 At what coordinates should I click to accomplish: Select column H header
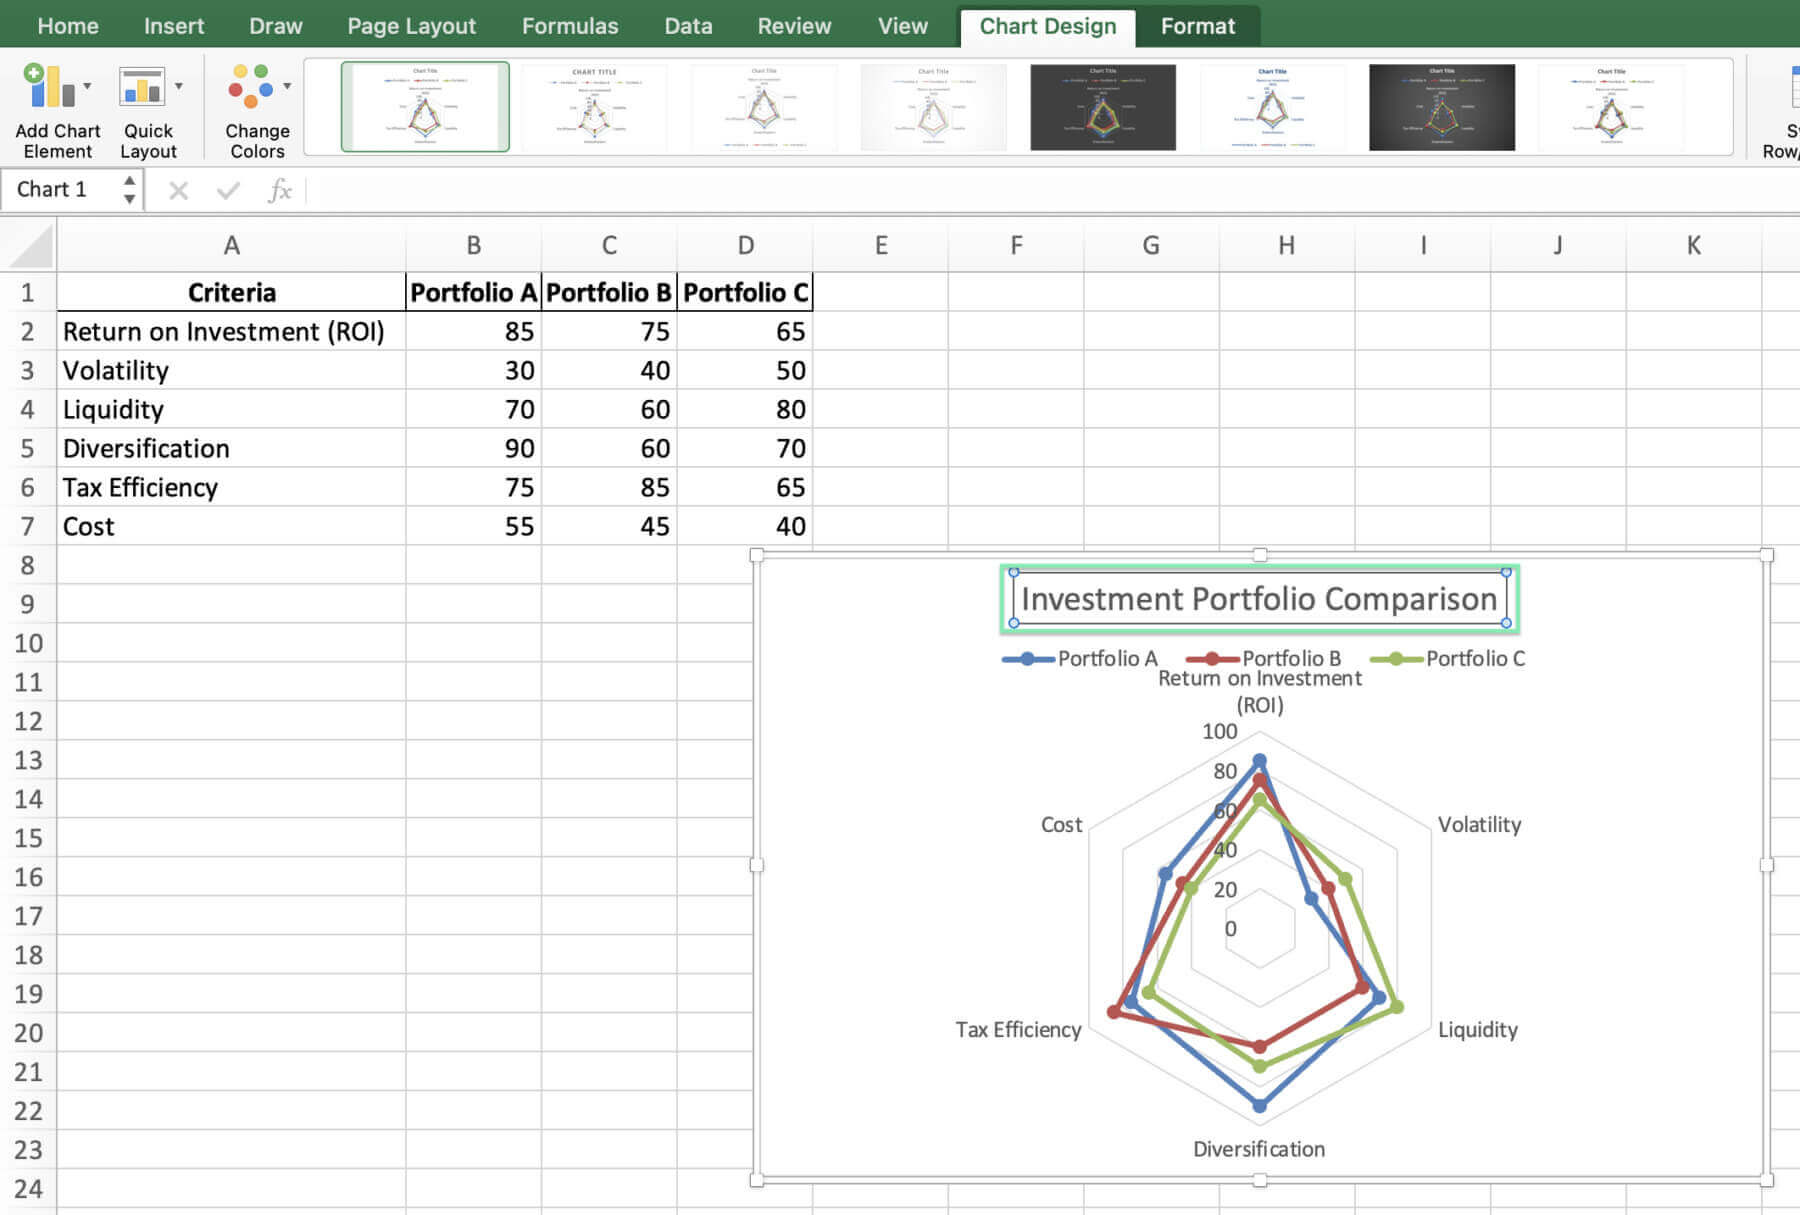coord(1287,245)
